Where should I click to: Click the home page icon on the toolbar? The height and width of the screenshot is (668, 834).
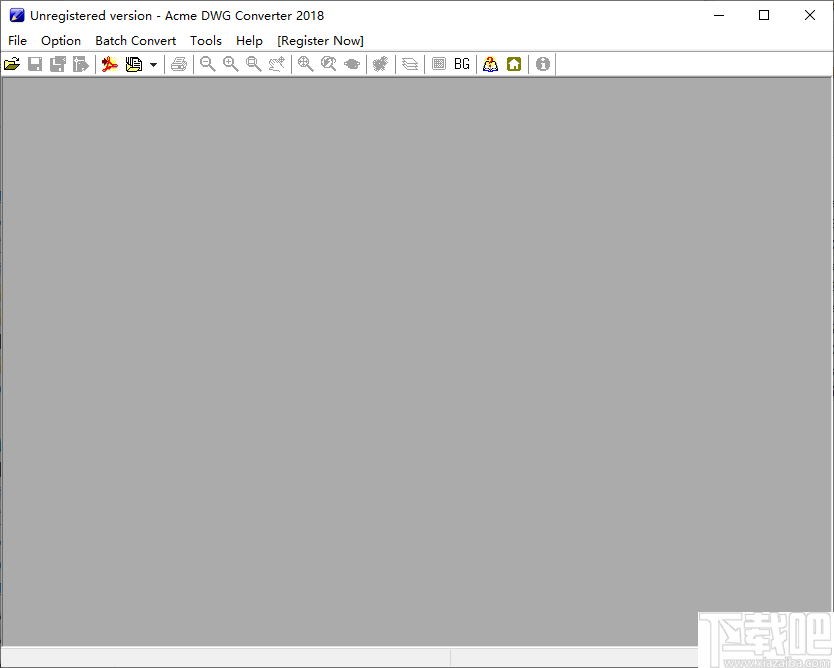pos(513,63)
